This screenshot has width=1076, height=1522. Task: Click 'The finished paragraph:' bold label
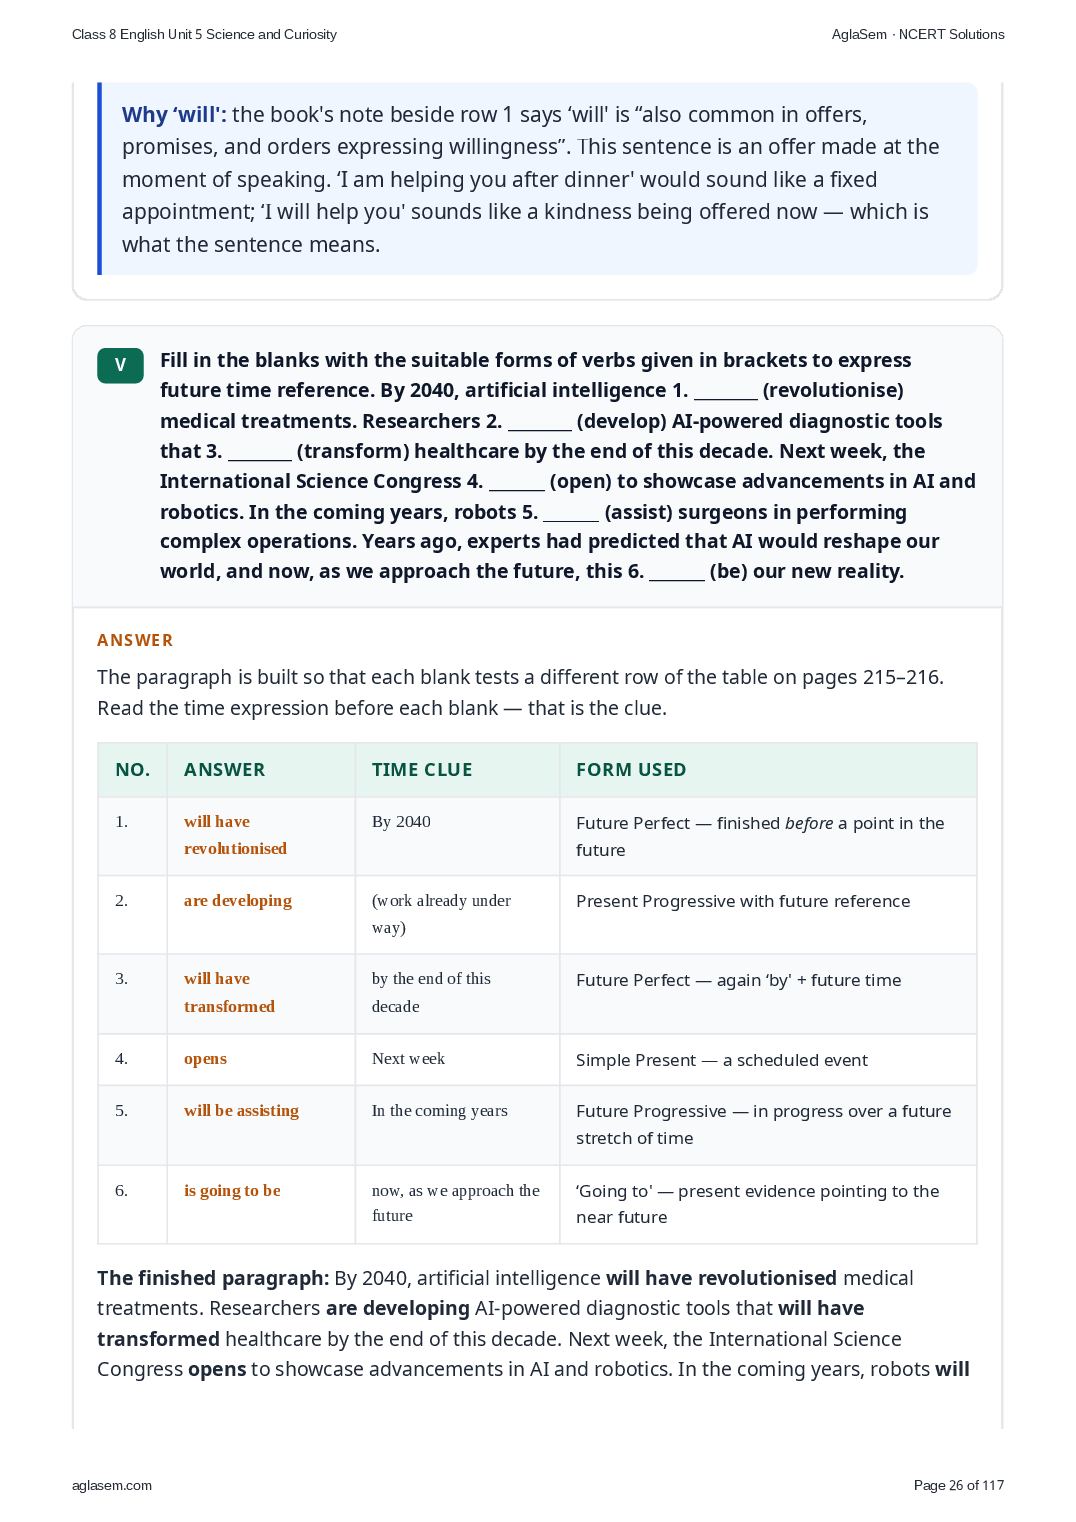pos(213,1278)
